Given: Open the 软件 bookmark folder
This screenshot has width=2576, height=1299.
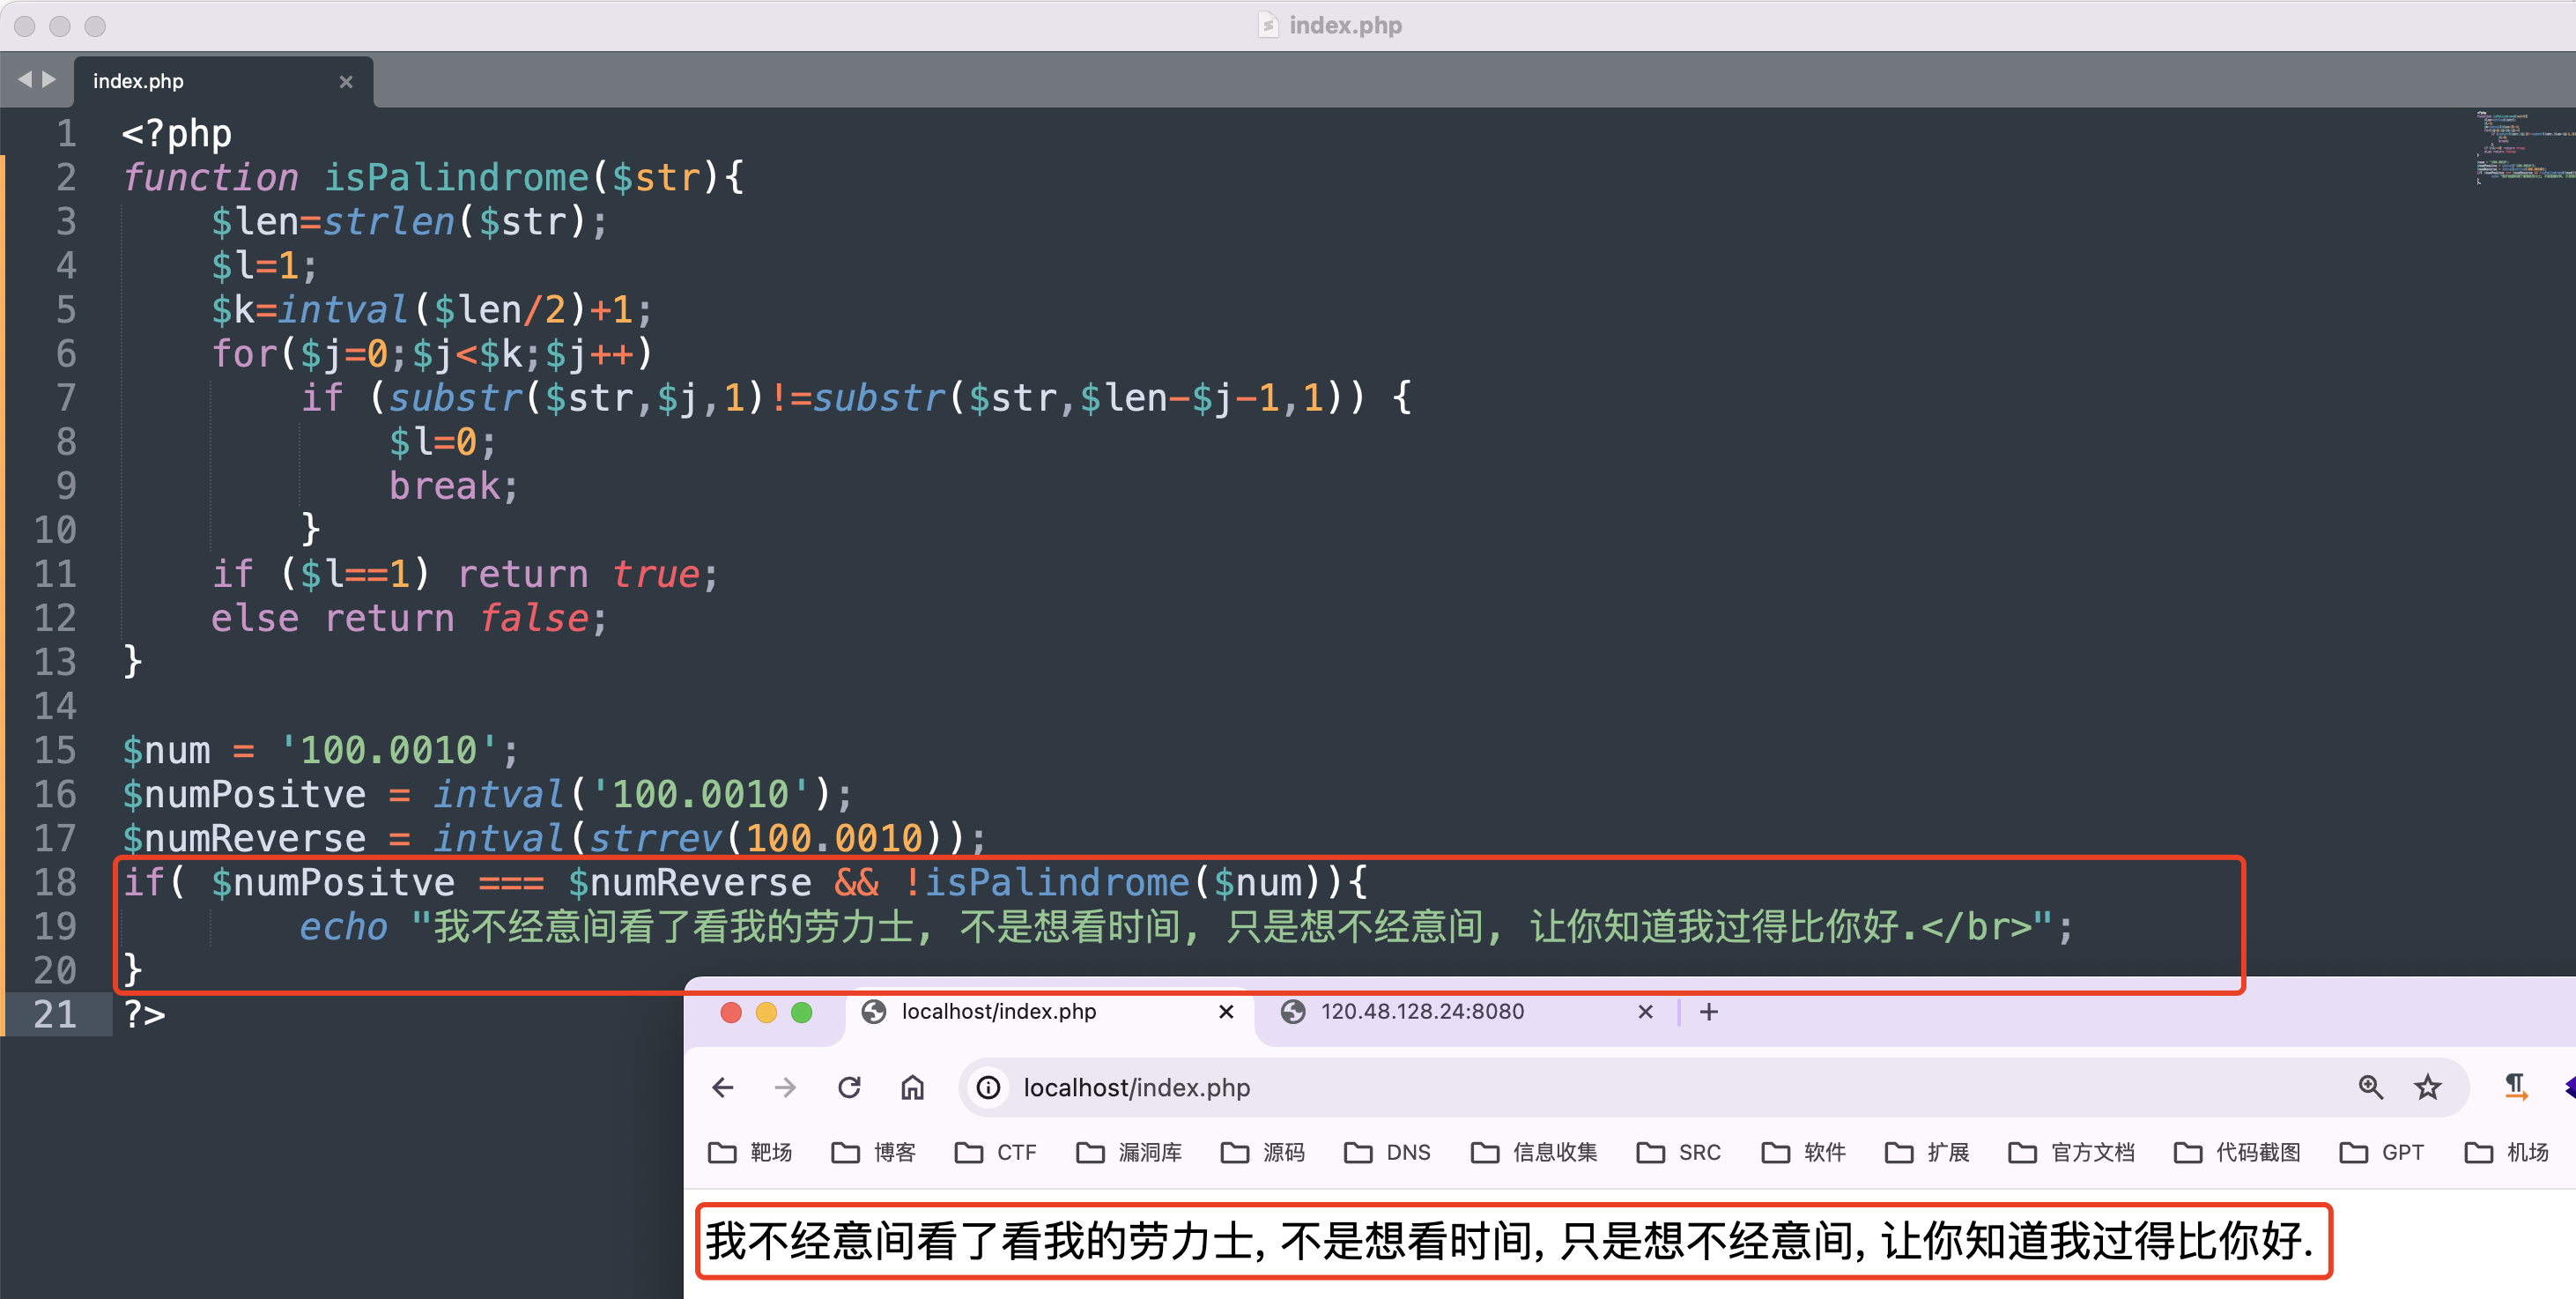Looking at the screenshot, I should (x=1804, y=1152).
